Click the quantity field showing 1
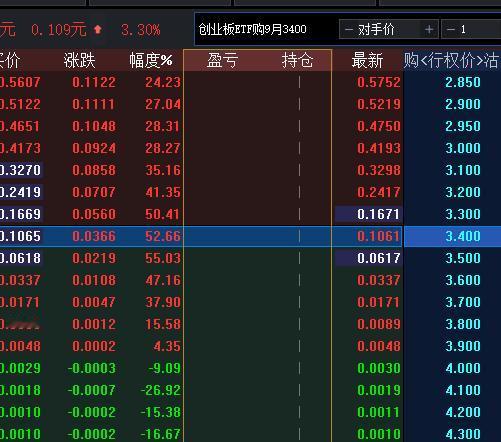 [471, 29]
